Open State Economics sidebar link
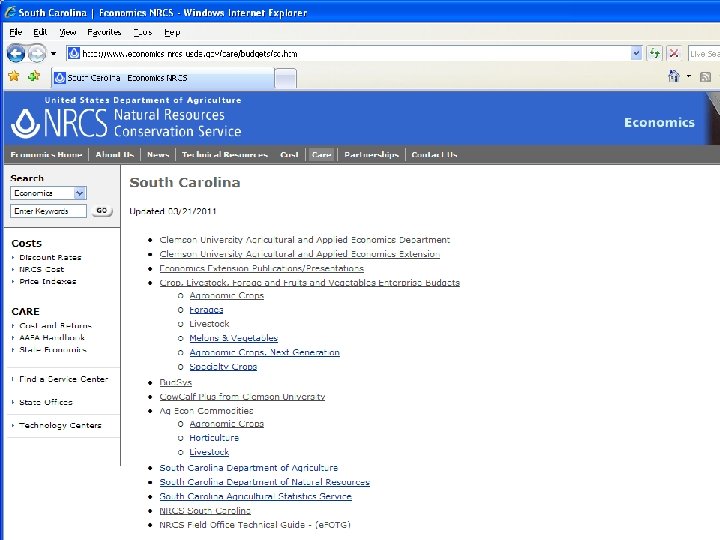720x540 pixels. pos(53,350)
